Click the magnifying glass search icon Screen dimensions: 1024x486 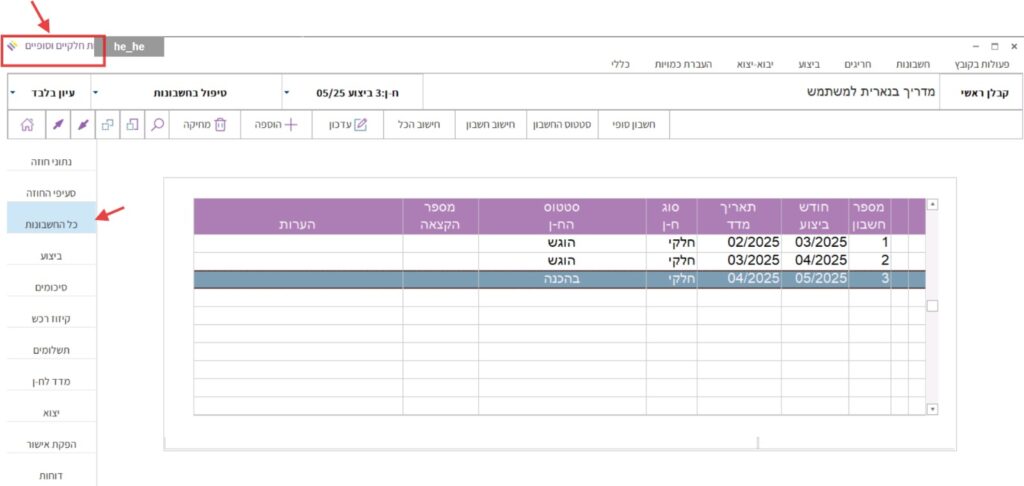(x=158, y=125)
